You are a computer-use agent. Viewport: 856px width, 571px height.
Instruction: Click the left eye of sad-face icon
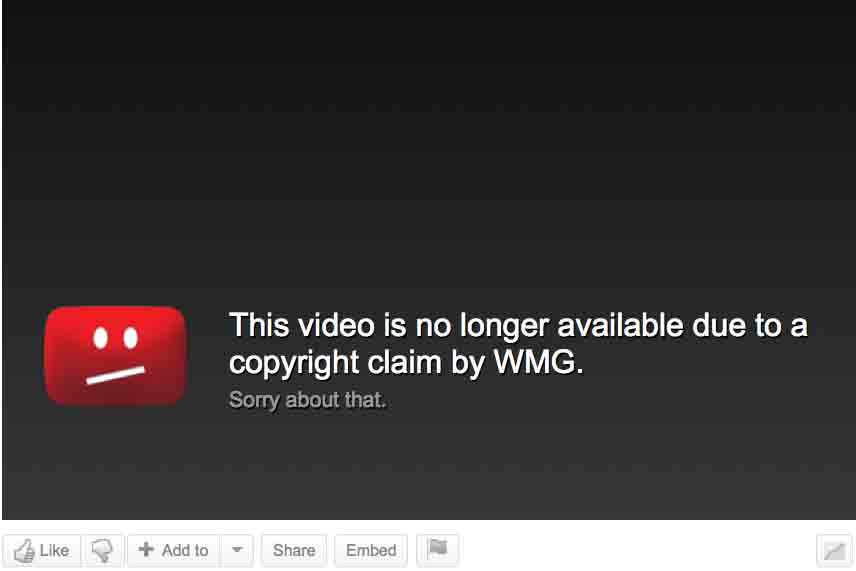click(100, 338)
